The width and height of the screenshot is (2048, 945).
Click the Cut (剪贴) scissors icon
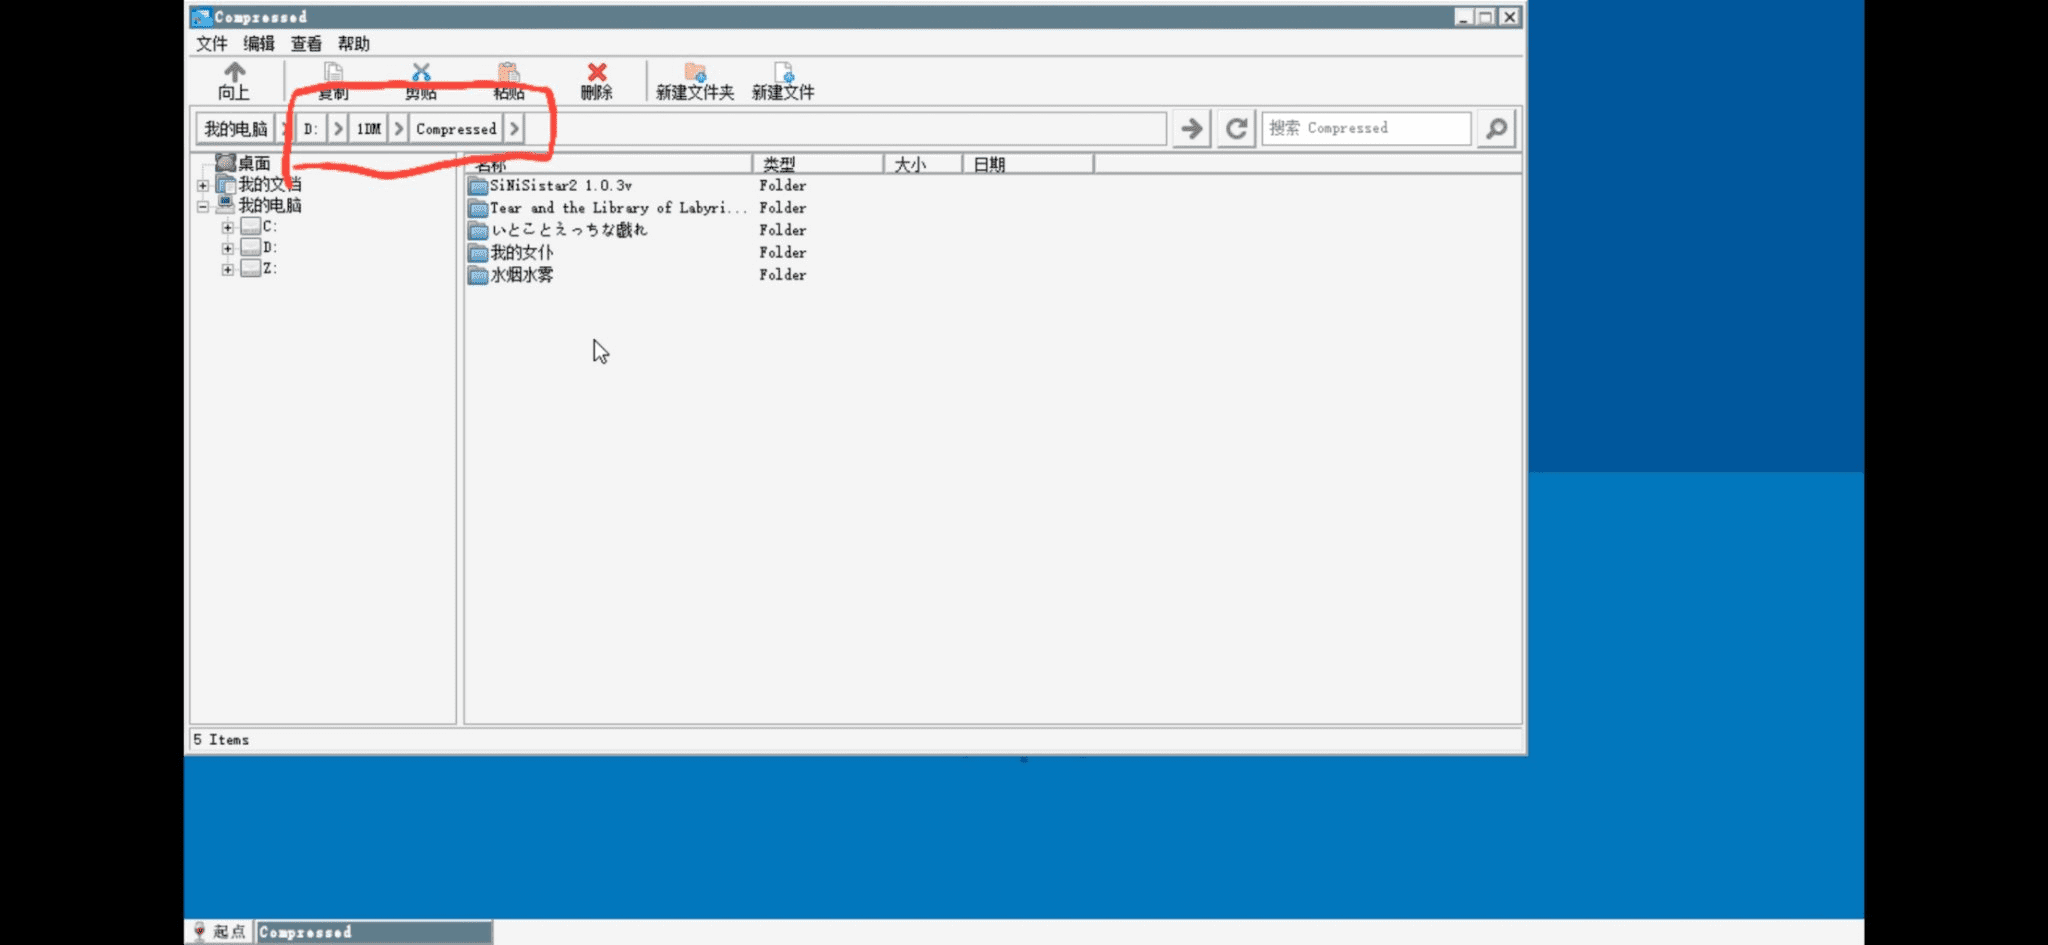[421, 73]
